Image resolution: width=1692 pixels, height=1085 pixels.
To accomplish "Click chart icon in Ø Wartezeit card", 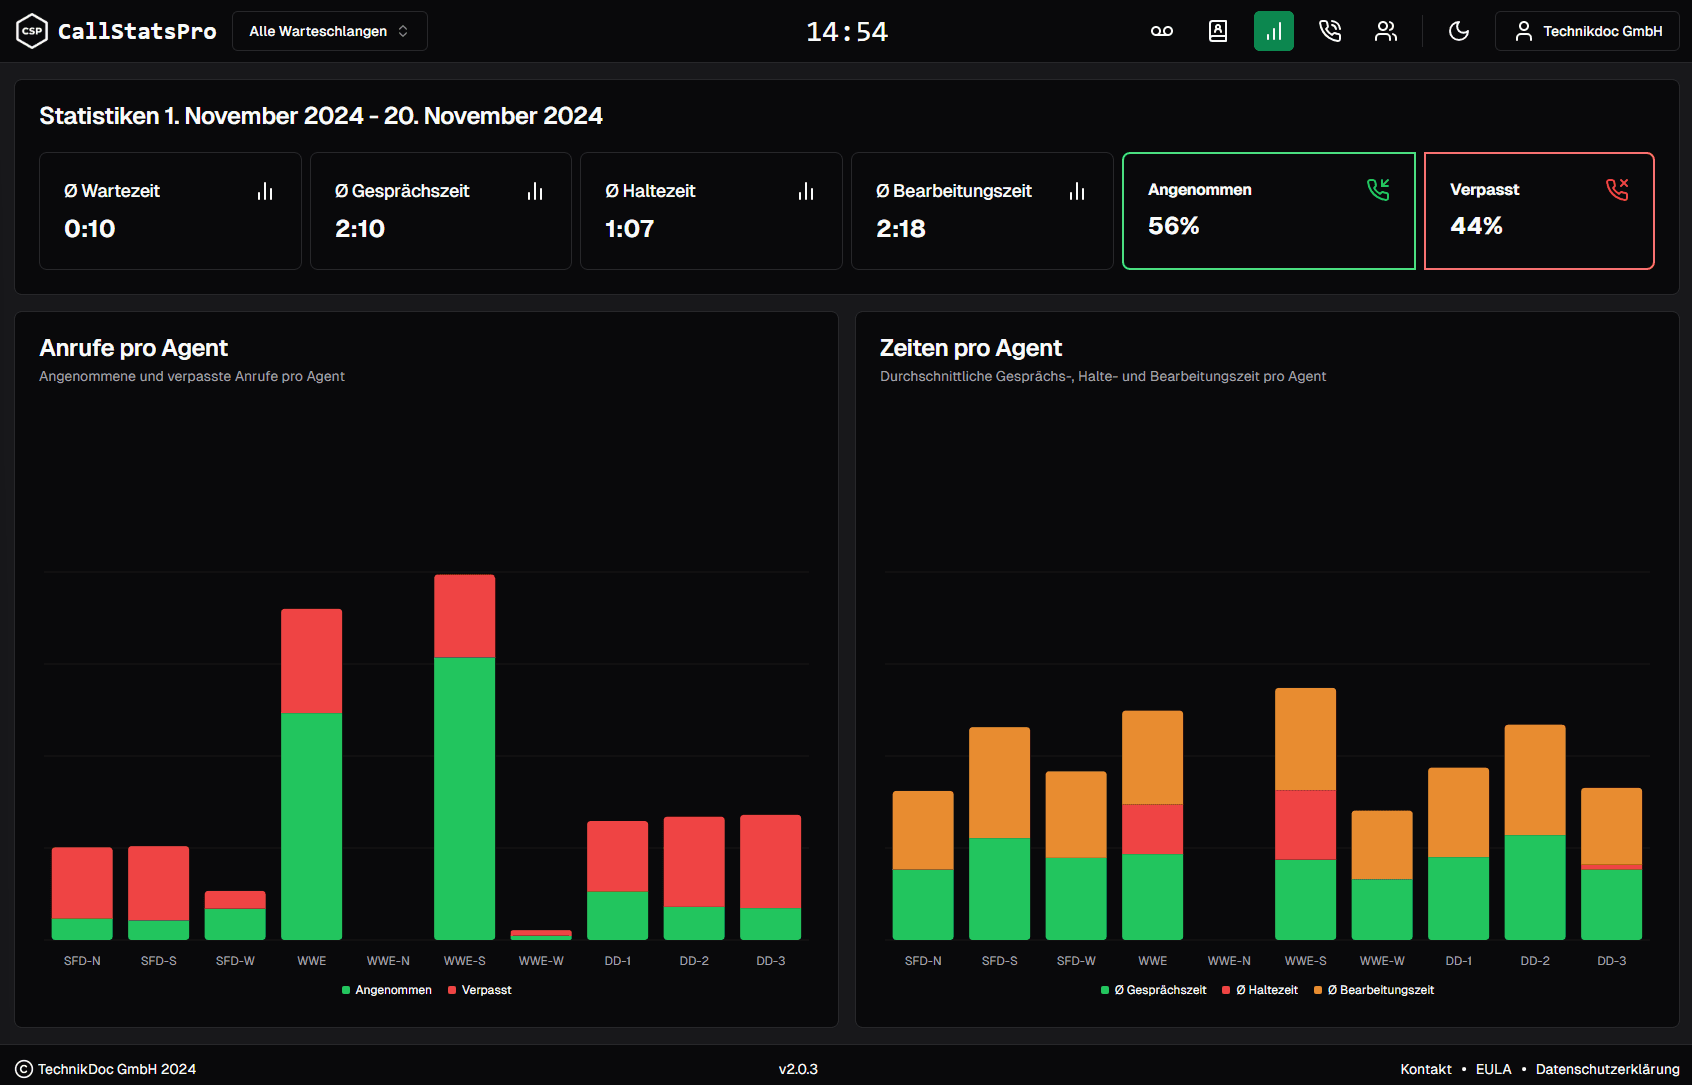I will coord(265,191).
